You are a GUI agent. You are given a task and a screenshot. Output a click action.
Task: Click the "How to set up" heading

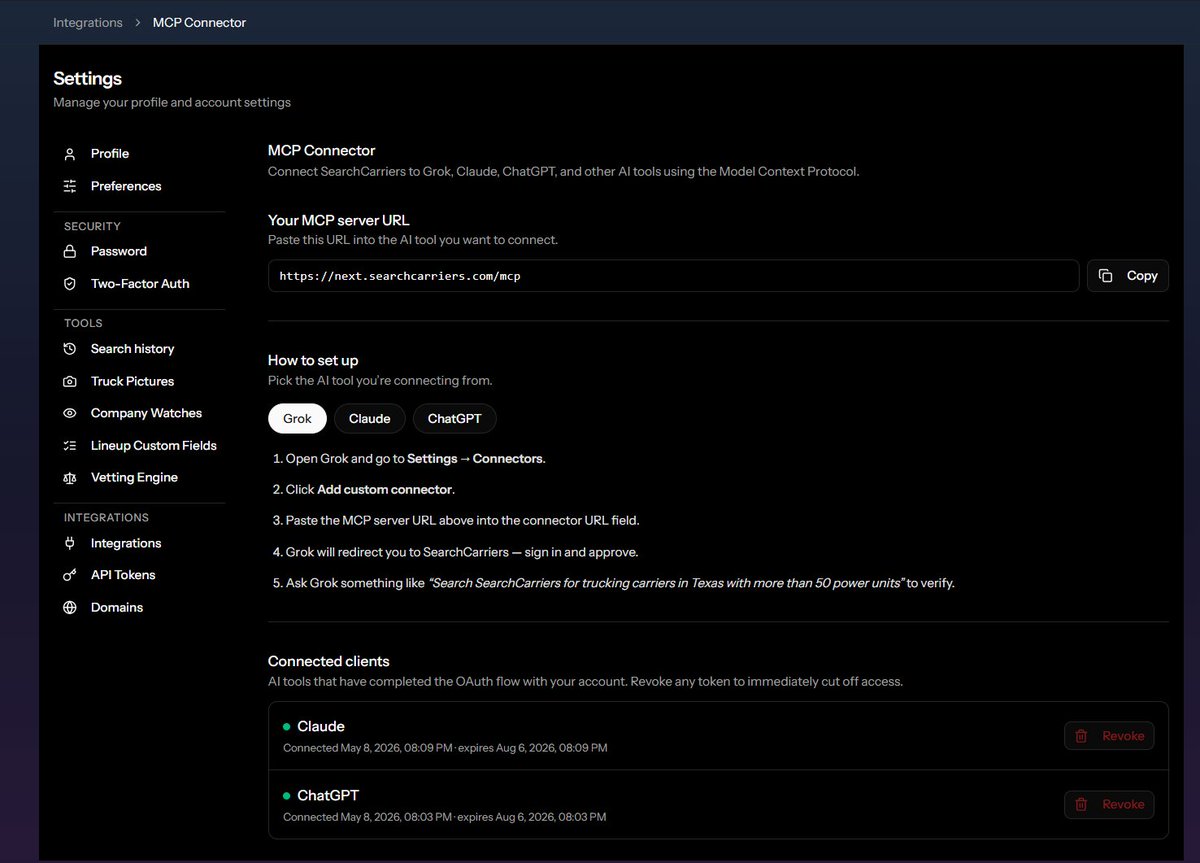pyautogui.click(x=313, y=360)
